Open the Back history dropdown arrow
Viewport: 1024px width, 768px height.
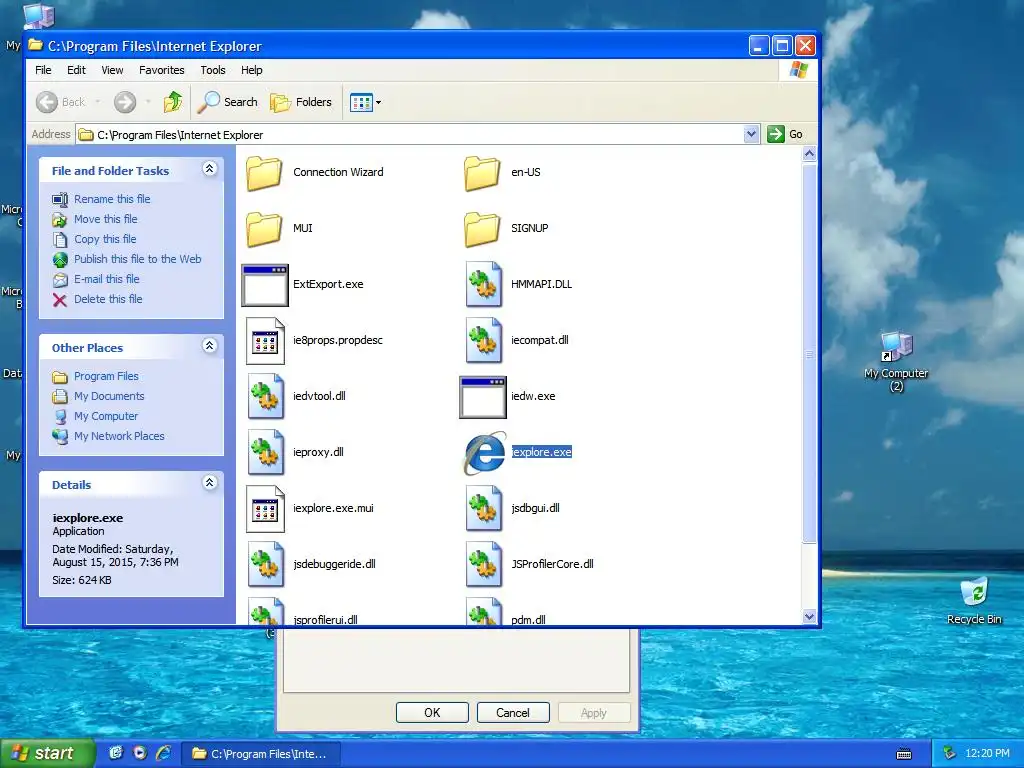coord(97,102)
